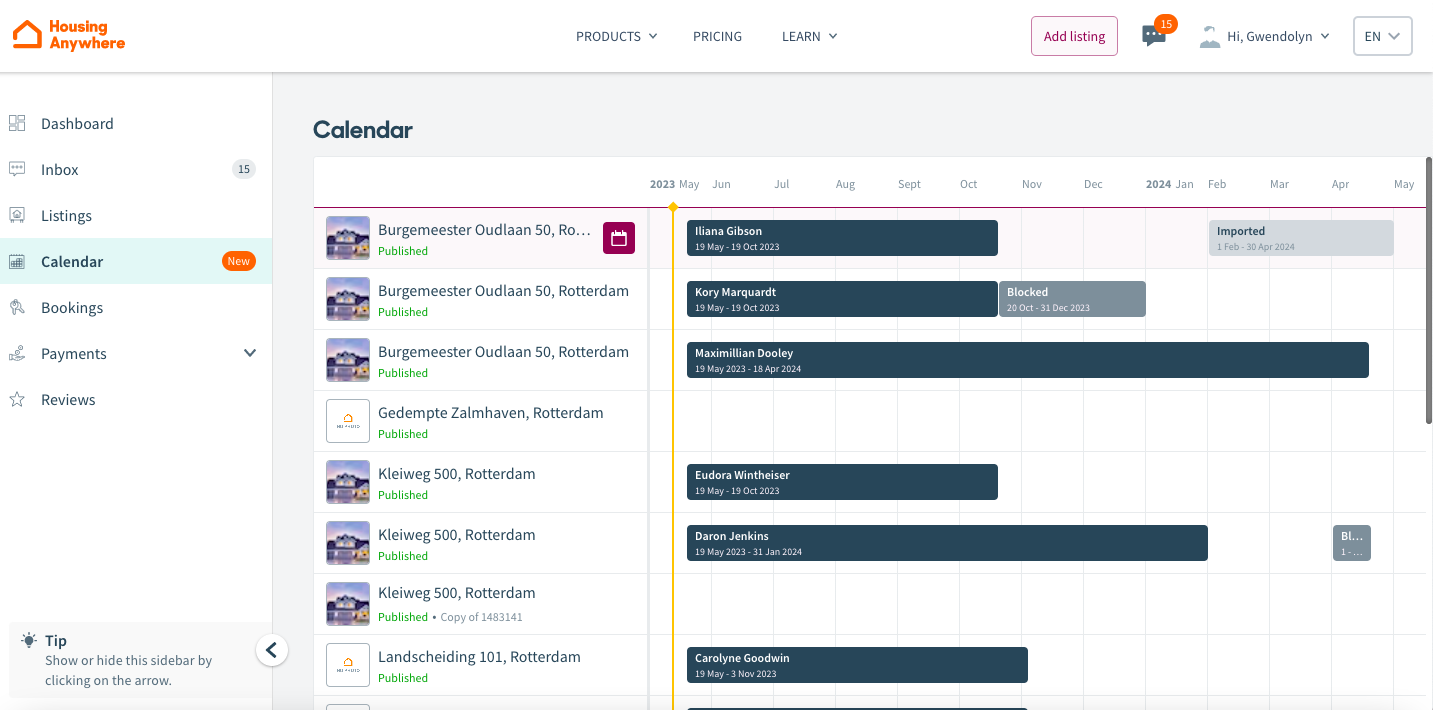
Task: Open the Bookings section
Action: (x=70, y=307)
